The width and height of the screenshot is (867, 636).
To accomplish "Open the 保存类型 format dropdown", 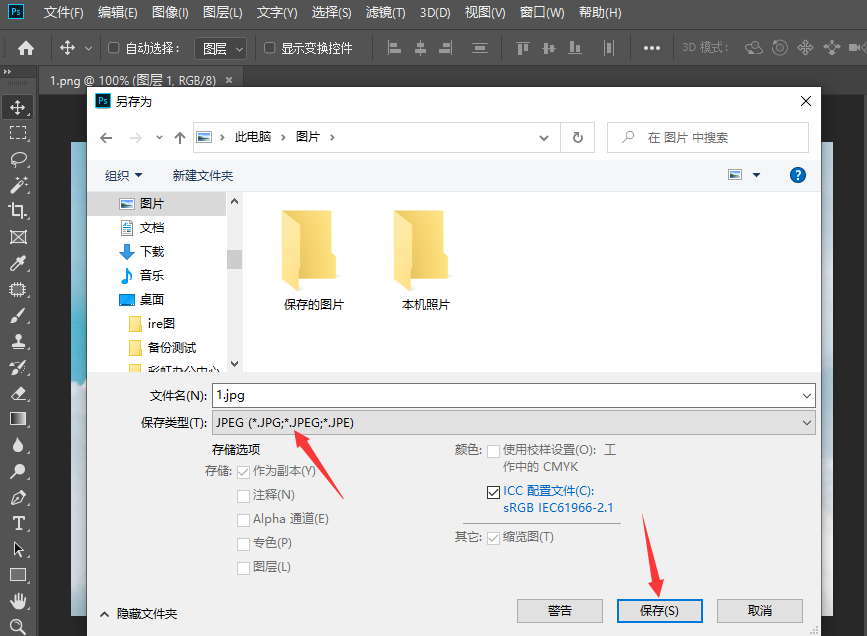I will pos(806,422).
